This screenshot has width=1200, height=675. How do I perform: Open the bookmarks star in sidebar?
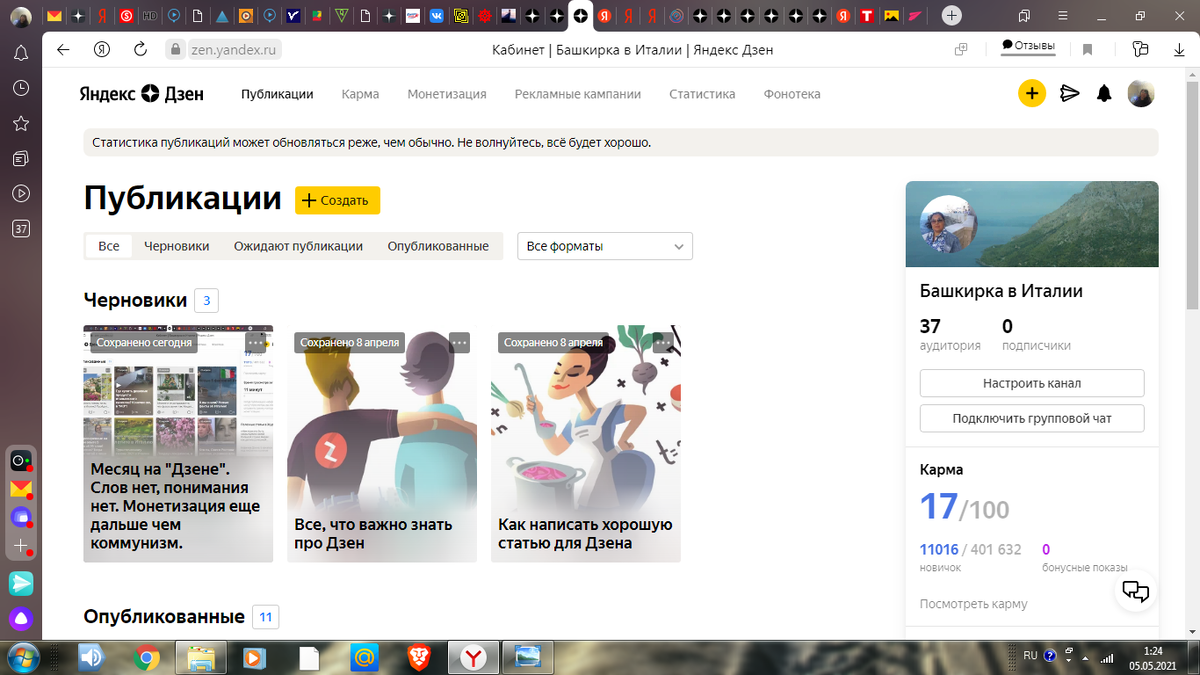[21, 123]
